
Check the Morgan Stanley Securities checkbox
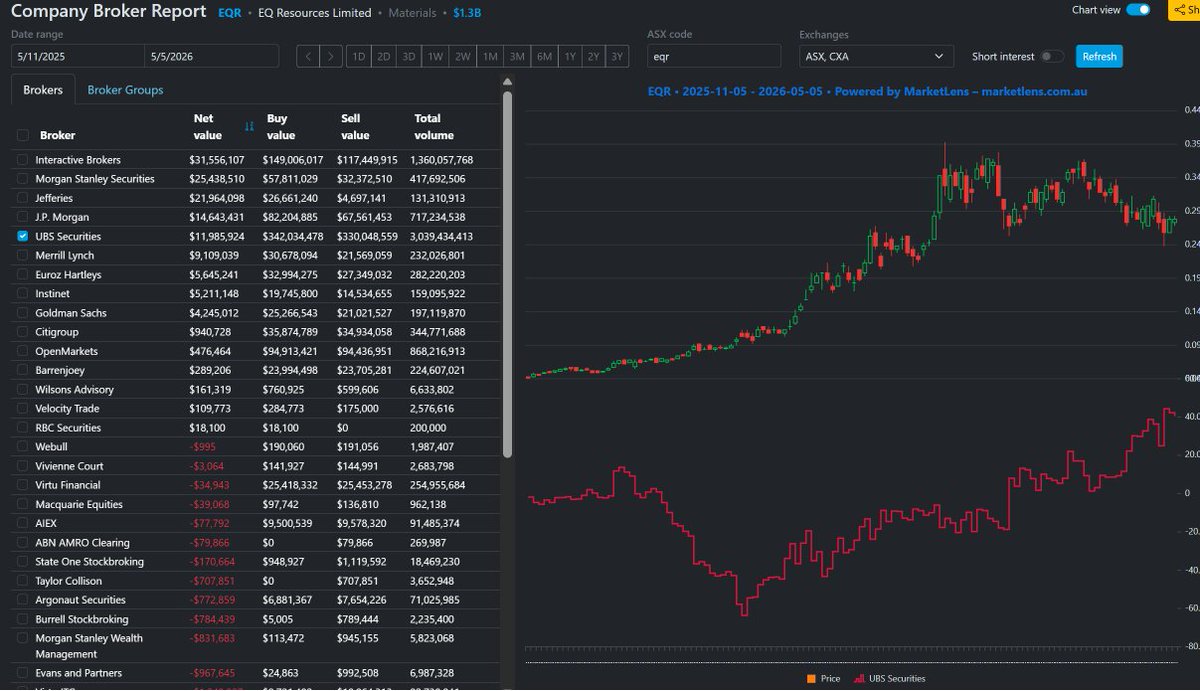[x=23, y=179]
